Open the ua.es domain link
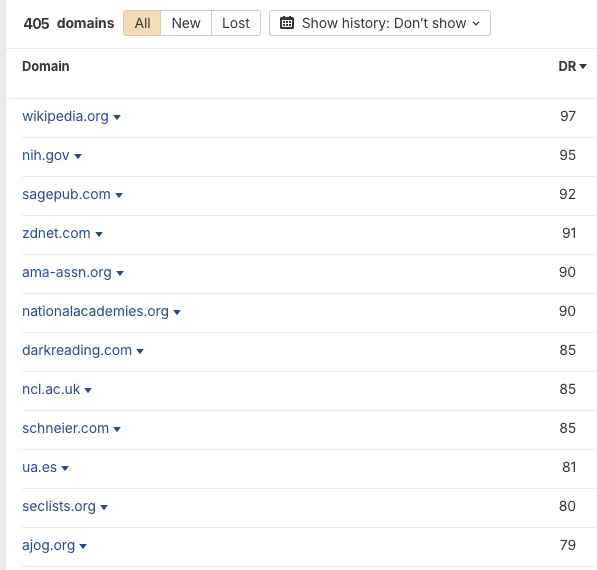This screenshot has height=570, width=597. point(39,467)
